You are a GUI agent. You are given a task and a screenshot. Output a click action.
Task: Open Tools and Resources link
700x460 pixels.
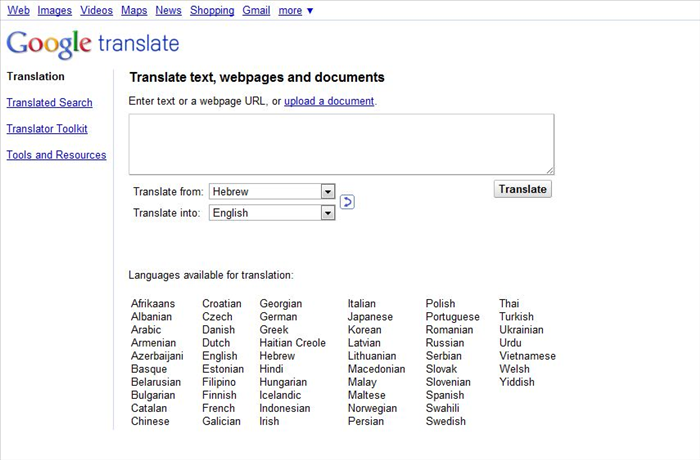[56, 155]
